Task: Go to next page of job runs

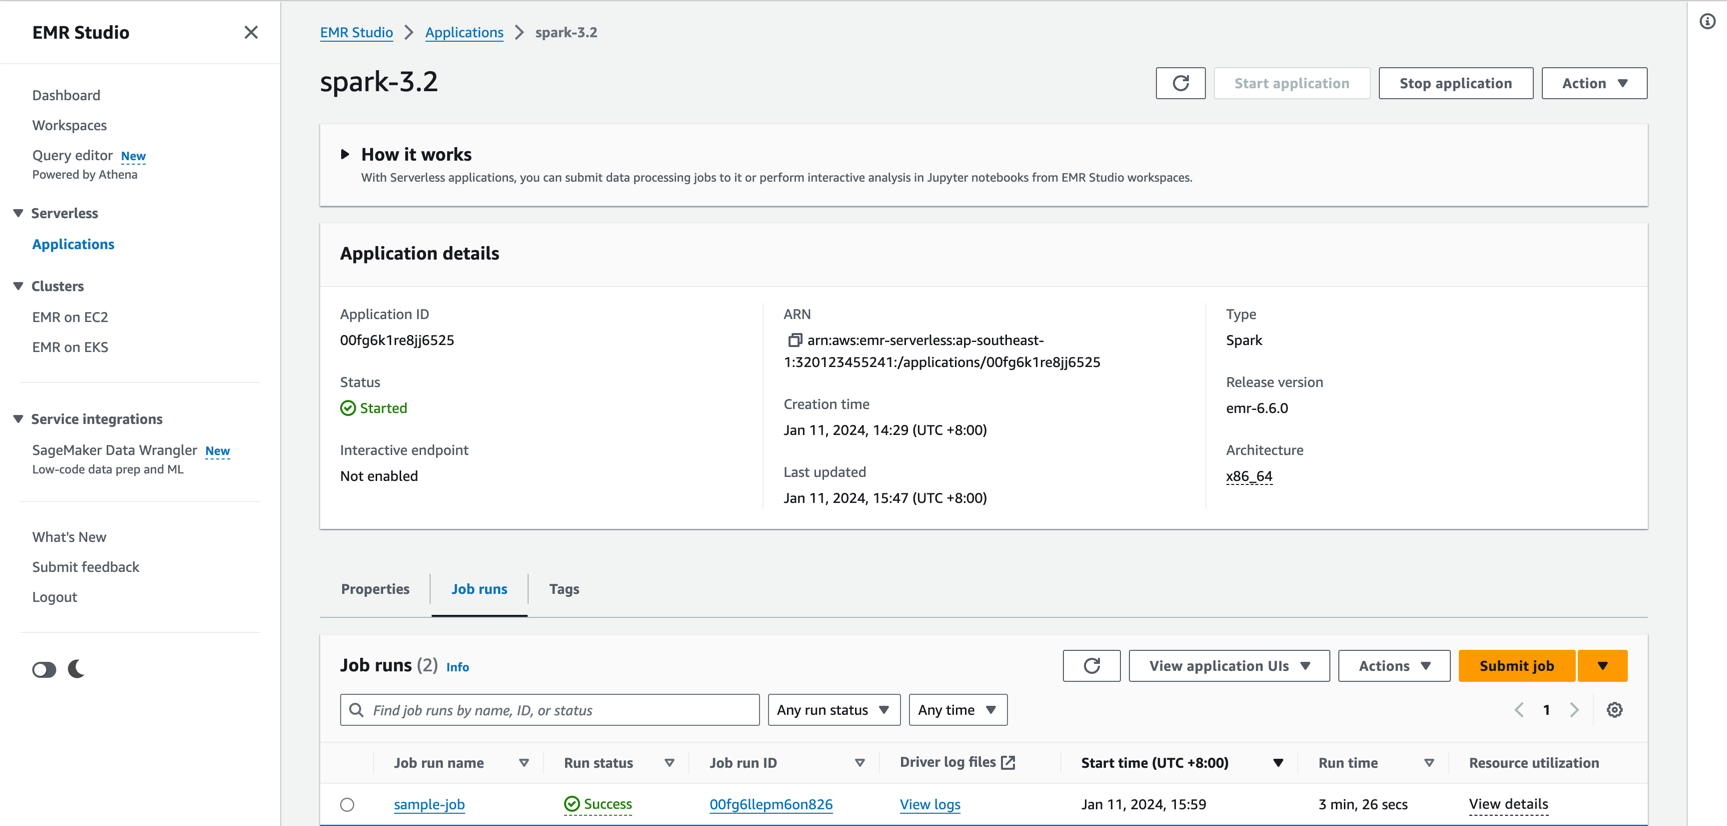Action: pos(1574,710)
